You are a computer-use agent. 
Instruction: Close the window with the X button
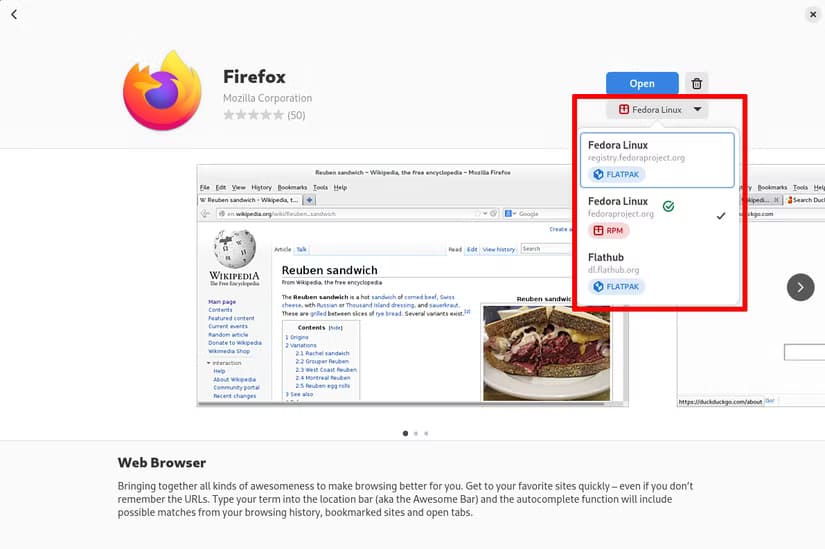click(813, 15)
